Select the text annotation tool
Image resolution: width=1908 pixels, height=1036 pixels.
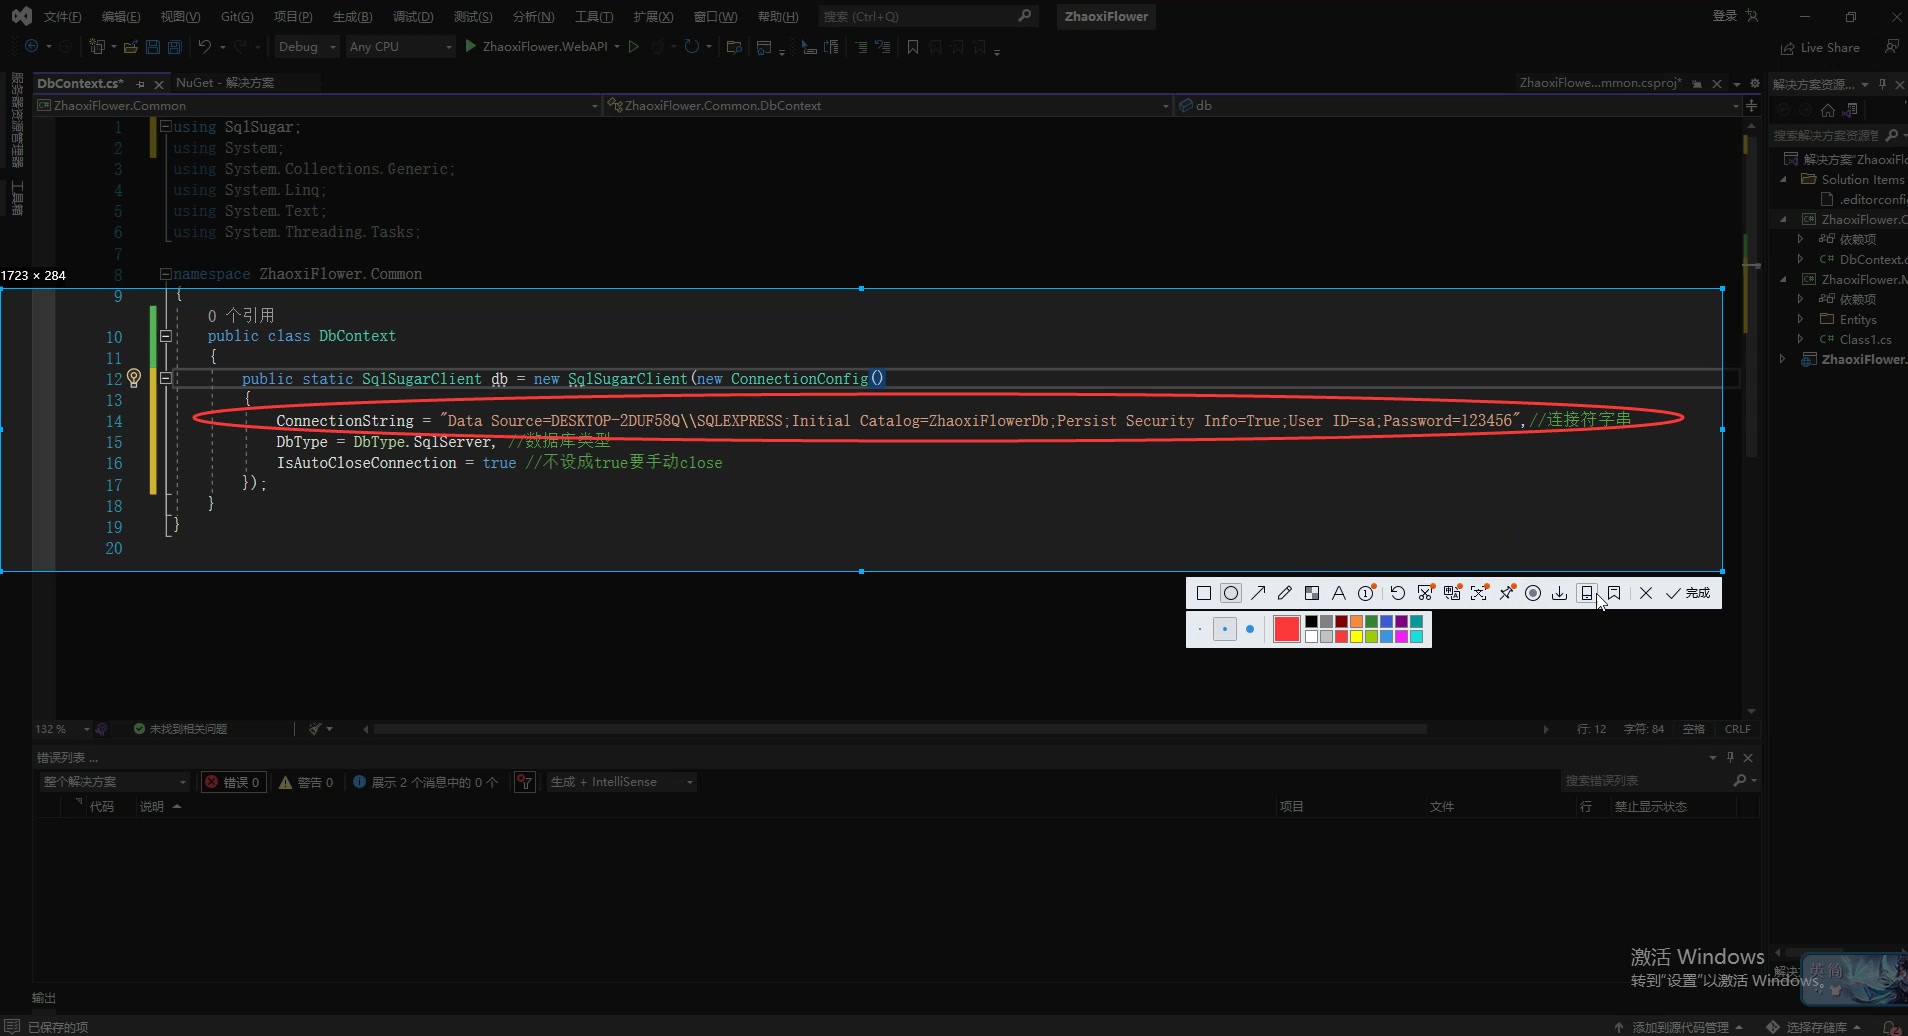pyautogui.click(x=1339, y=593)
